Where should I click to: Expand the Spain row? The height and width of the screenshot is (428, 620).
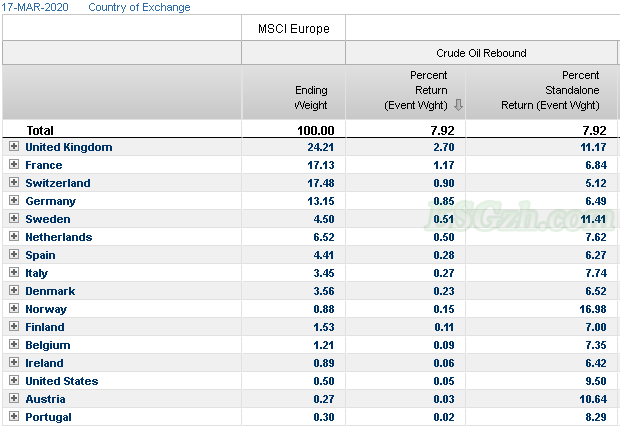(x=14, y=254)
